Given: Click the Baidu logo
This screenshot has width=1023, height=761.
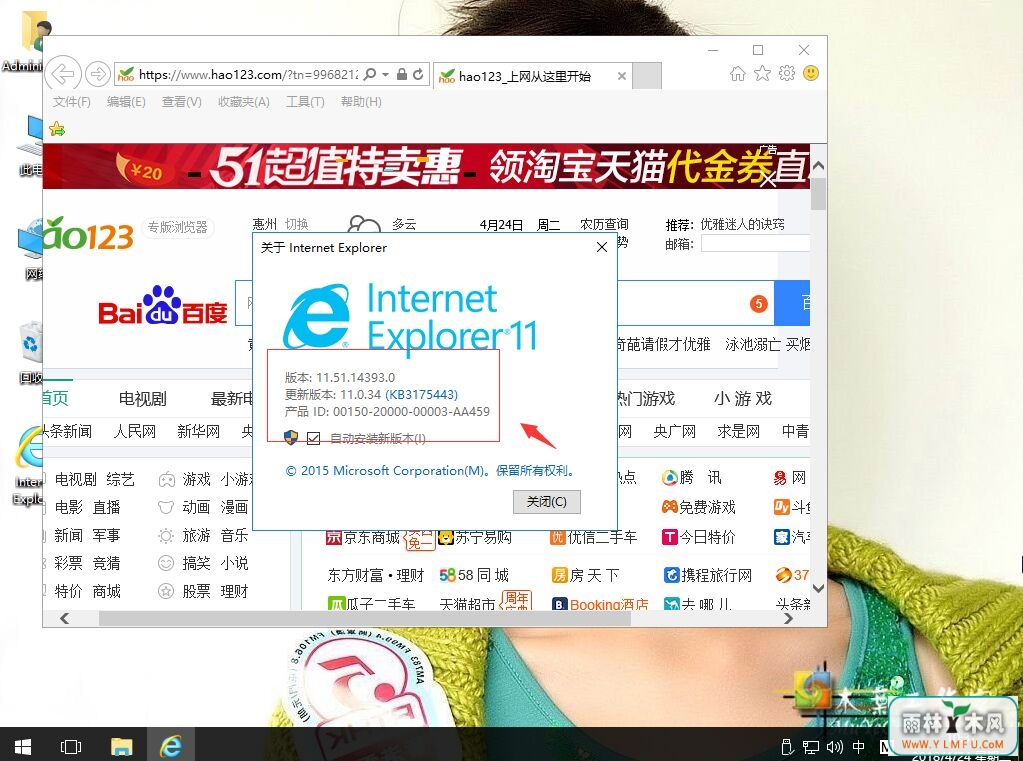Looking at the screenshot, I should [x=162, y=305].
